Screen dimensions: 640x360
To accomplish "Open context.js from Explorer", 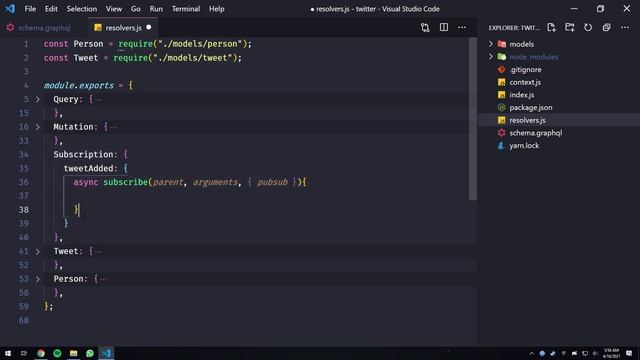I will (x=525, y=82).
